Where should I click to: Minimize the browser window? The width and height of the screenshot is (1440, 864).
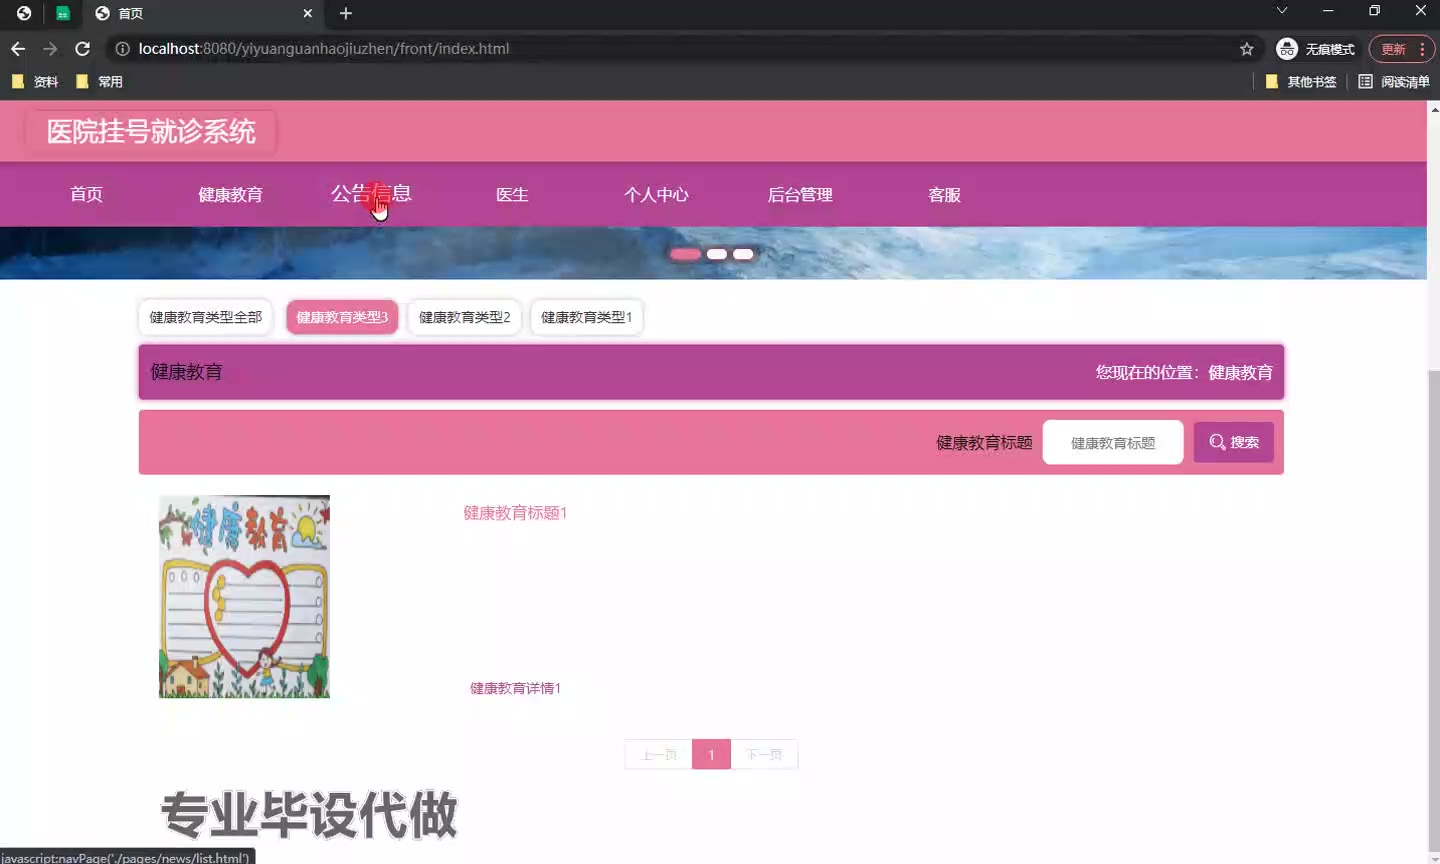(x=1328, y=11)
